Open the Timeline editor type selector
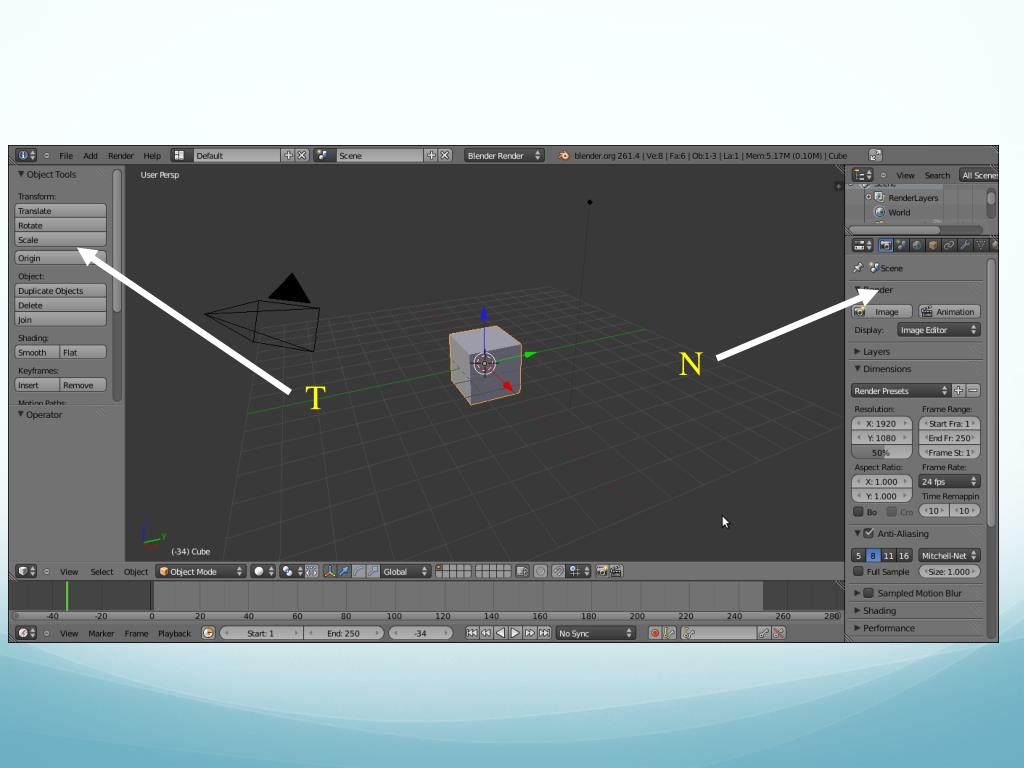This screenshot has width=1024, height=768. pyautogui.click(x=25, y=633)
